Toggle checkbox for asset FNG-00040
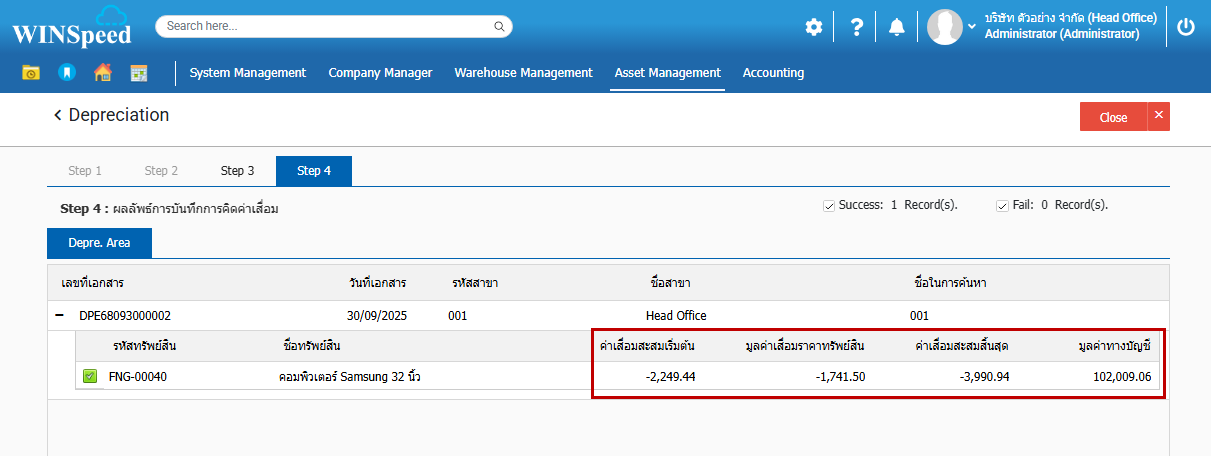 [x=90, y=377]
